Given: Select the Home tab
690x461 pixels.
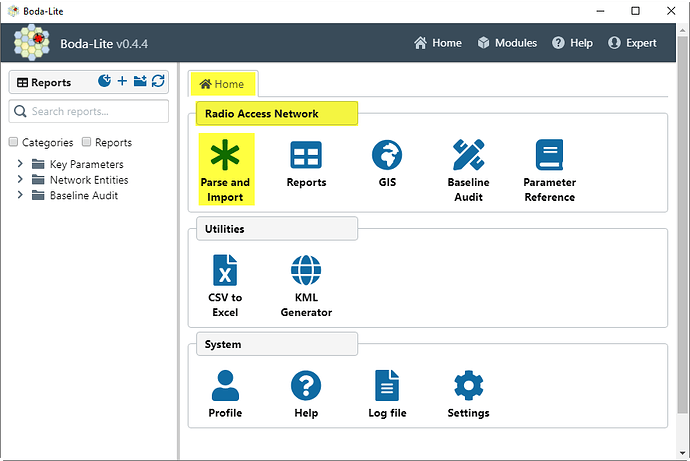Looking at the screenshot, I should point(223,84).
